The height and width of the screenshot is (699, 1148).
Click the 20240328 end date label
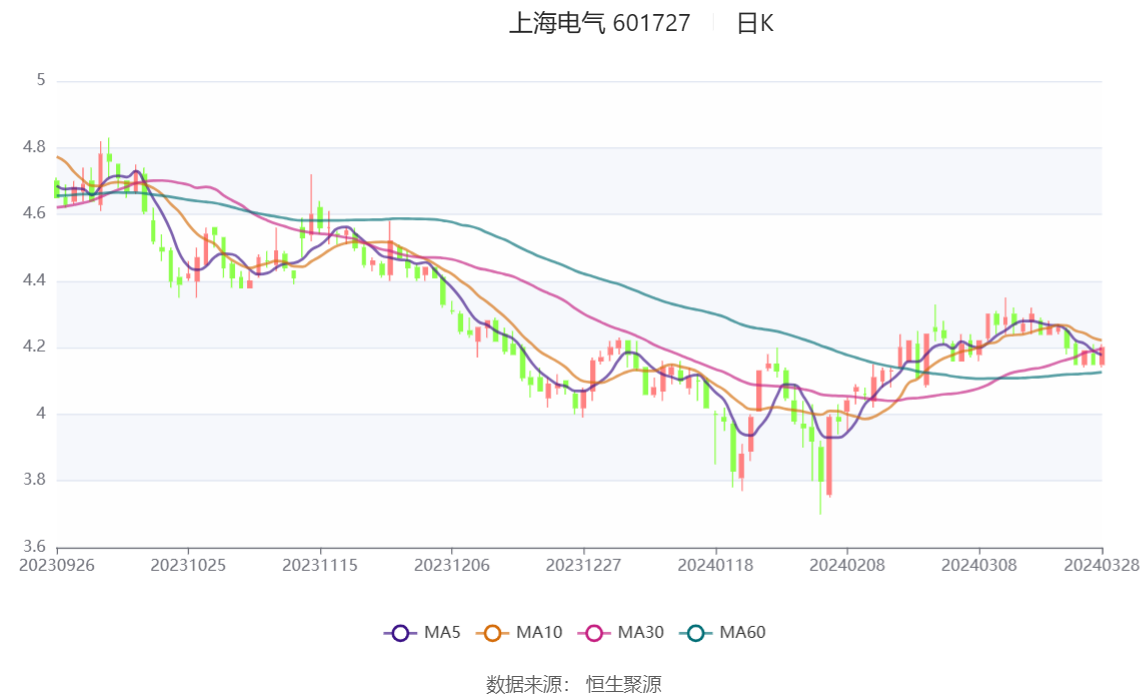tap(1101, 565)
